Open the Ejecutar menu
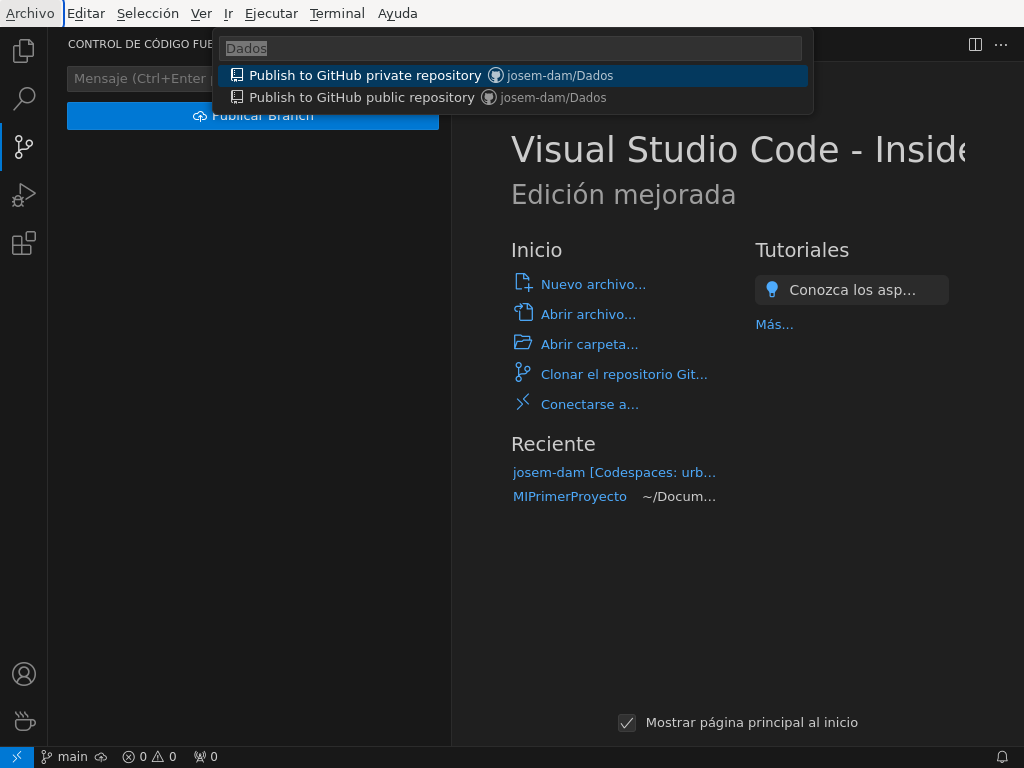 [x=271, y=14]
